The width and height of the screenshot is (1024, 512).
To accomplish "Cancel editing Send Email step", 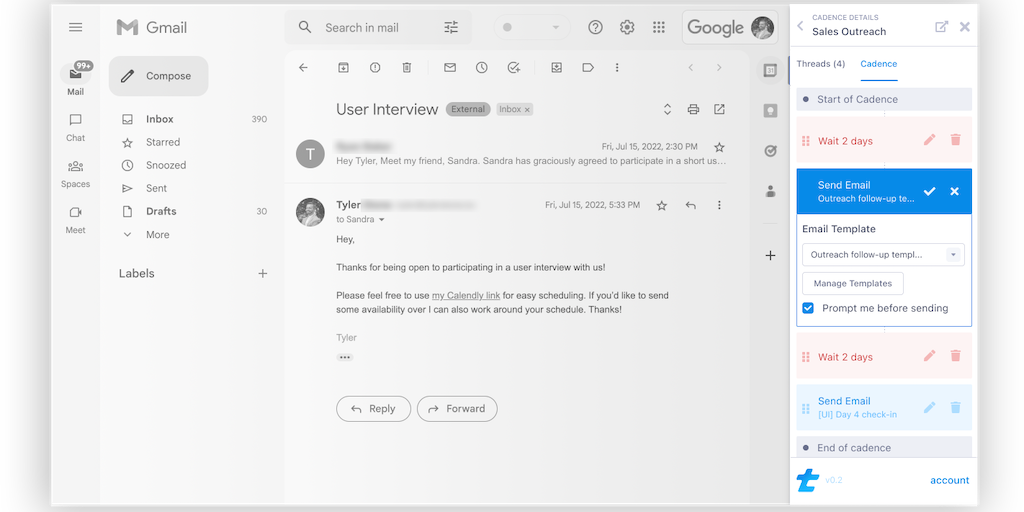I will [x=954, y=191].
